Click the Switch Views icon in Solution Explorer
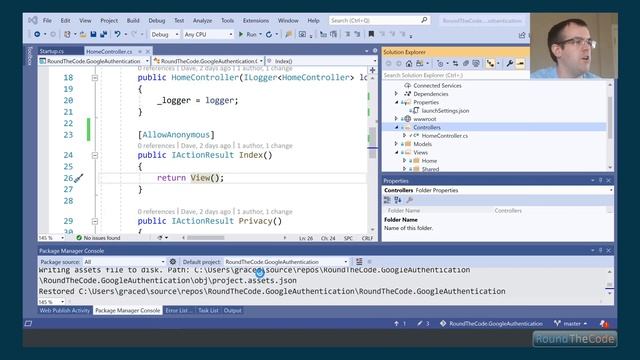 point(419,64)
